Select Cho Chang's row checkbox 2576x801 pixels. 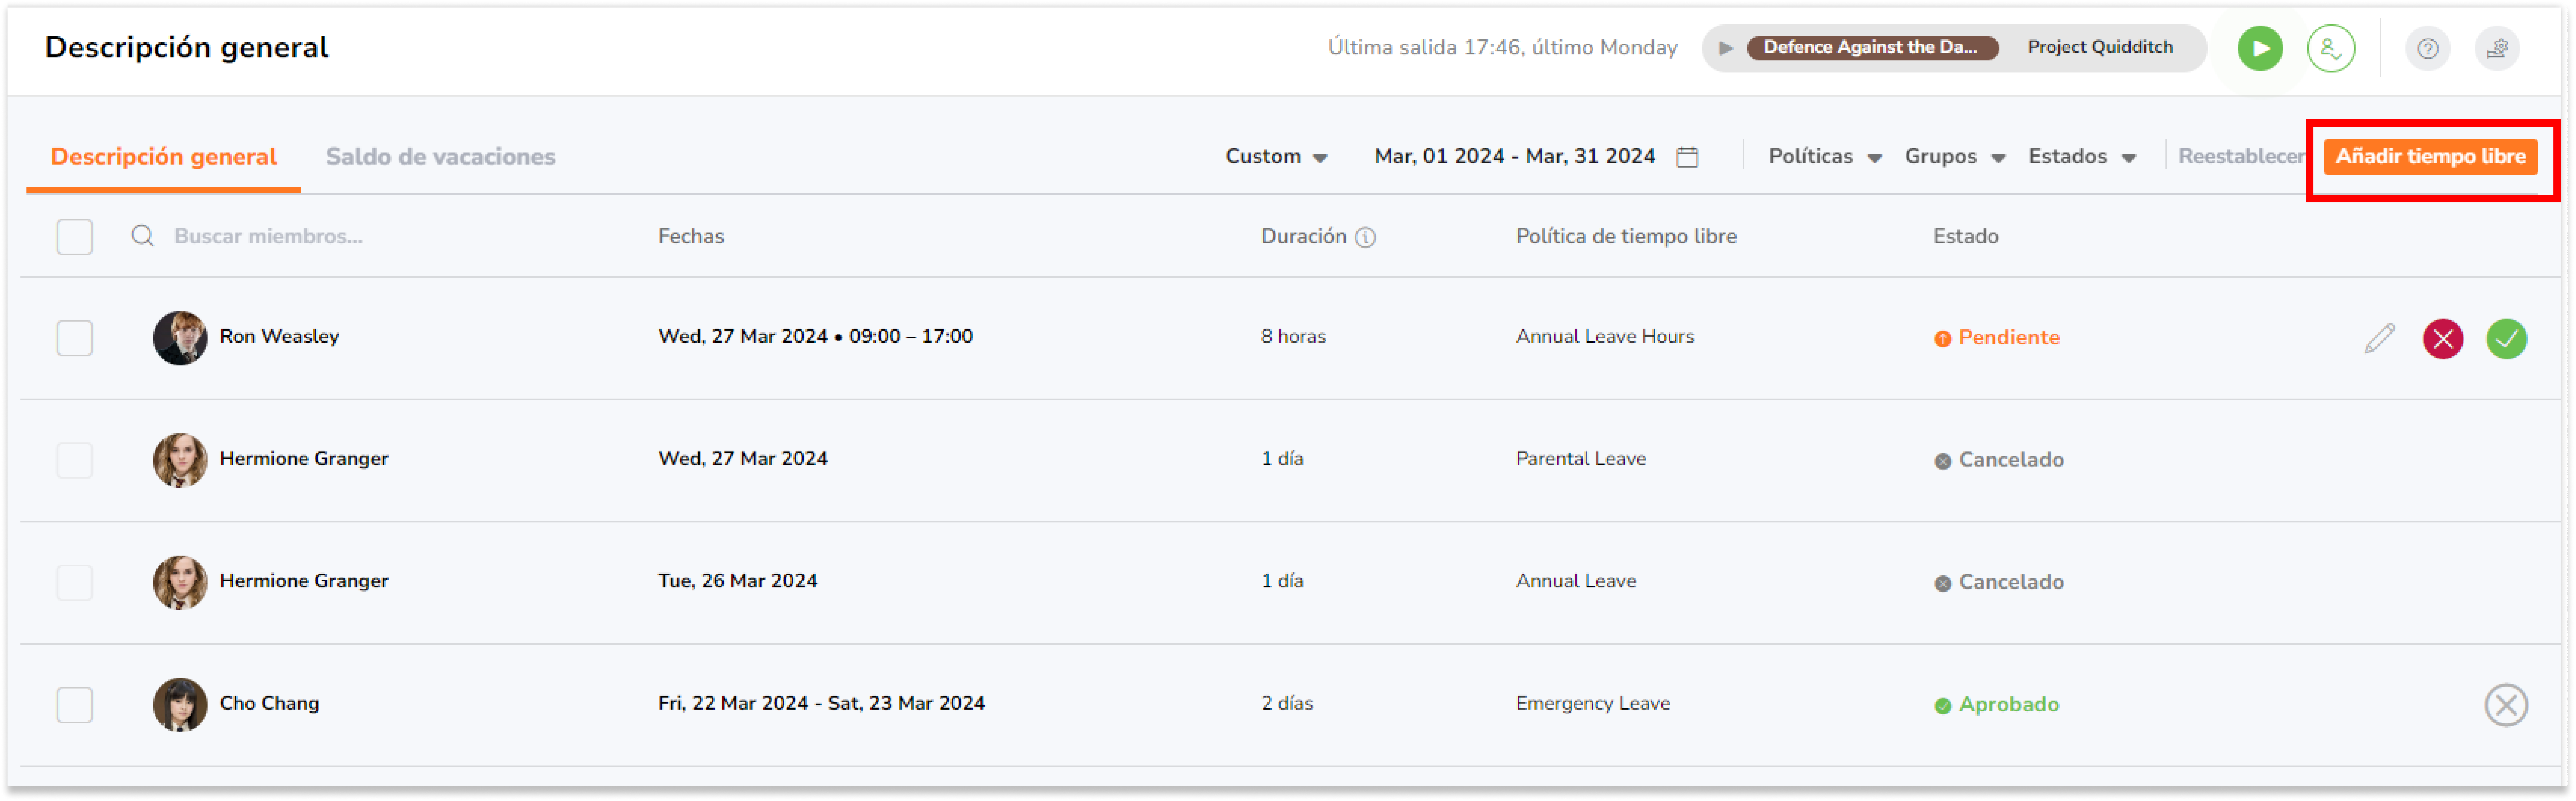(x=75, y=705)
